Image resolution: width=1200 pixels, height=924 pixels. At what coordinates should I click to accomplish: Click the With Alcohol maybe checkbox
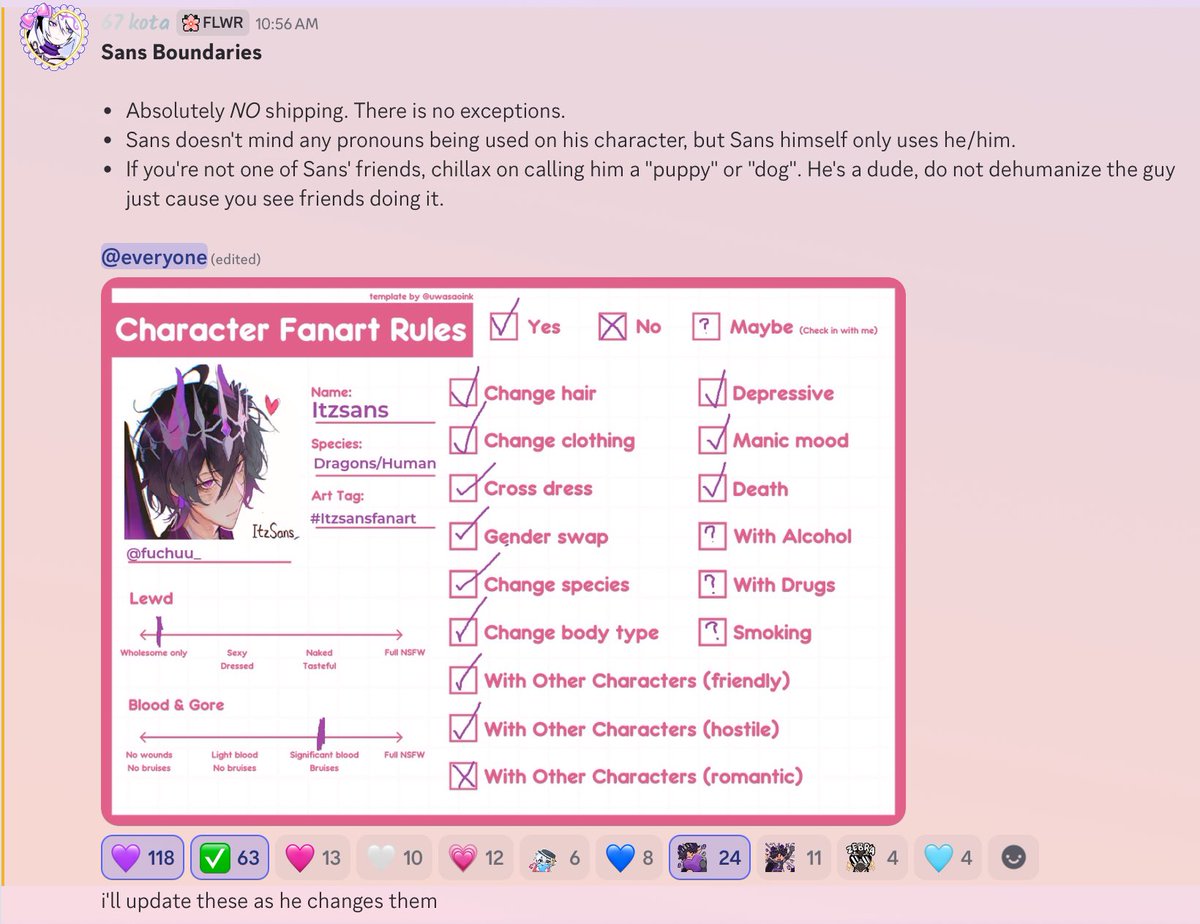tap(711, 536)
